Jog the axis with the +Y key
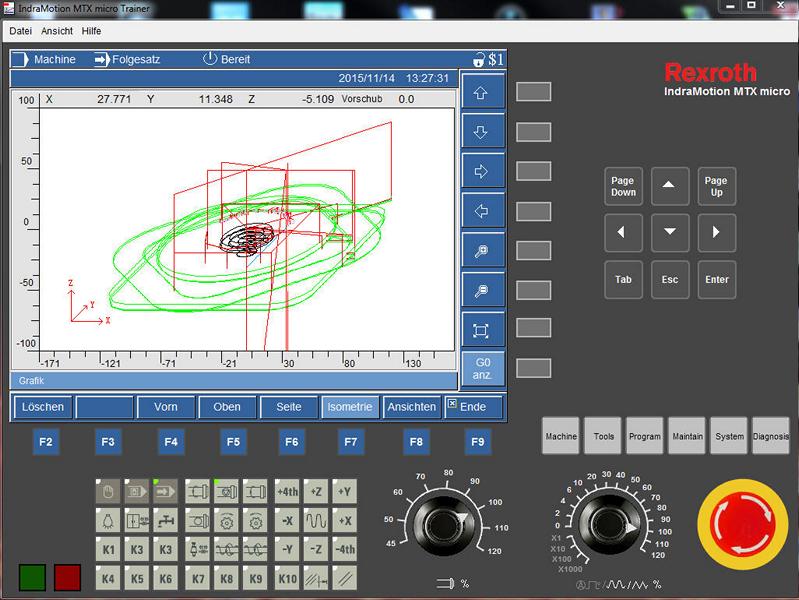 [344, 492]
